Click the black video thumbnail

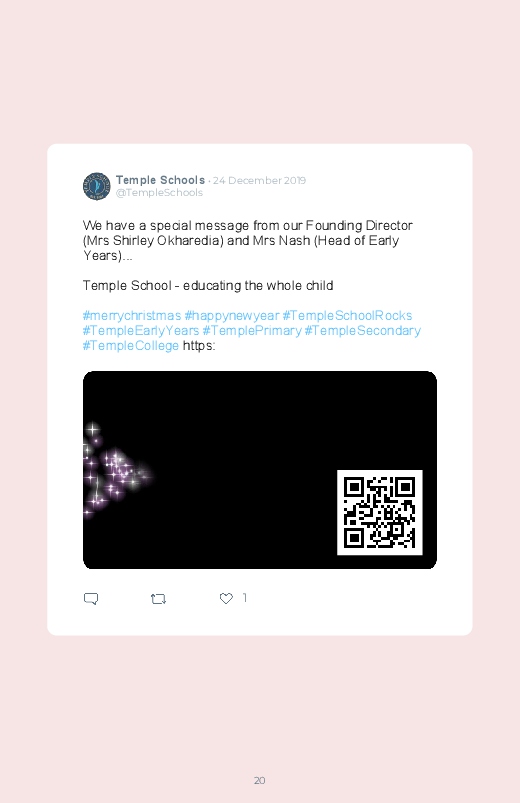[260, 470]
